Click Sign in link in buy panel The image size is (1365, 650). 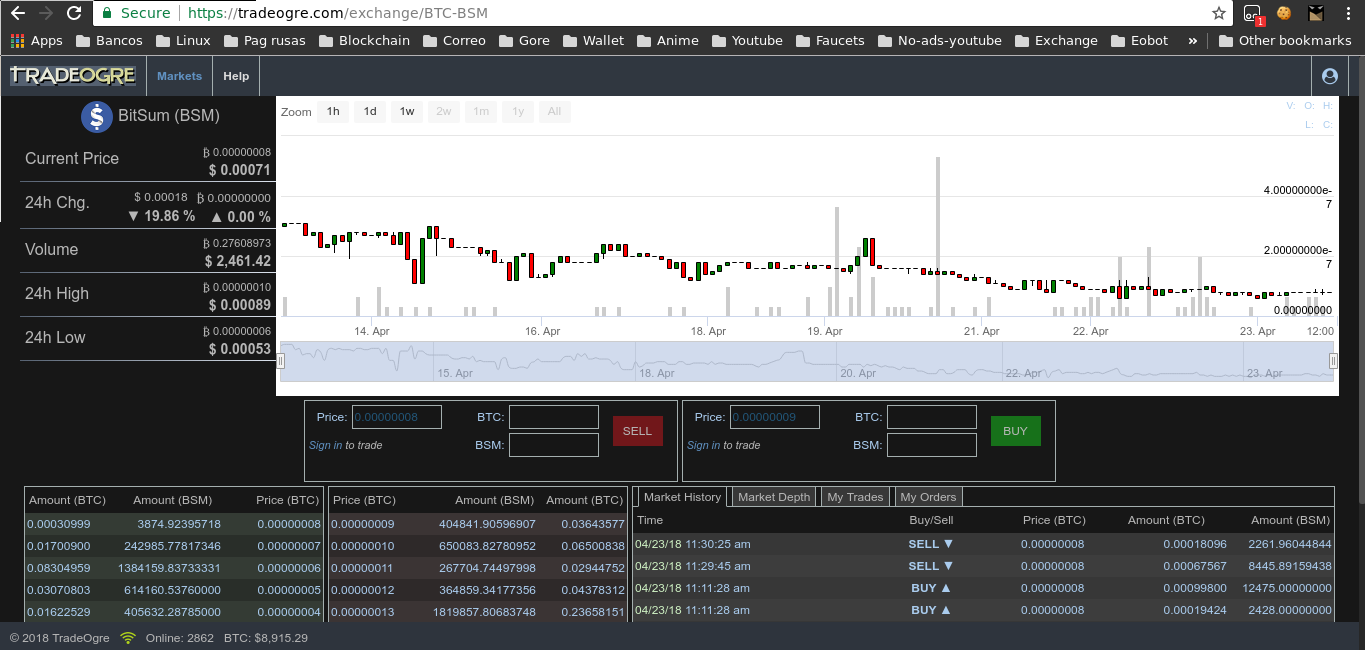coord(703,445)
